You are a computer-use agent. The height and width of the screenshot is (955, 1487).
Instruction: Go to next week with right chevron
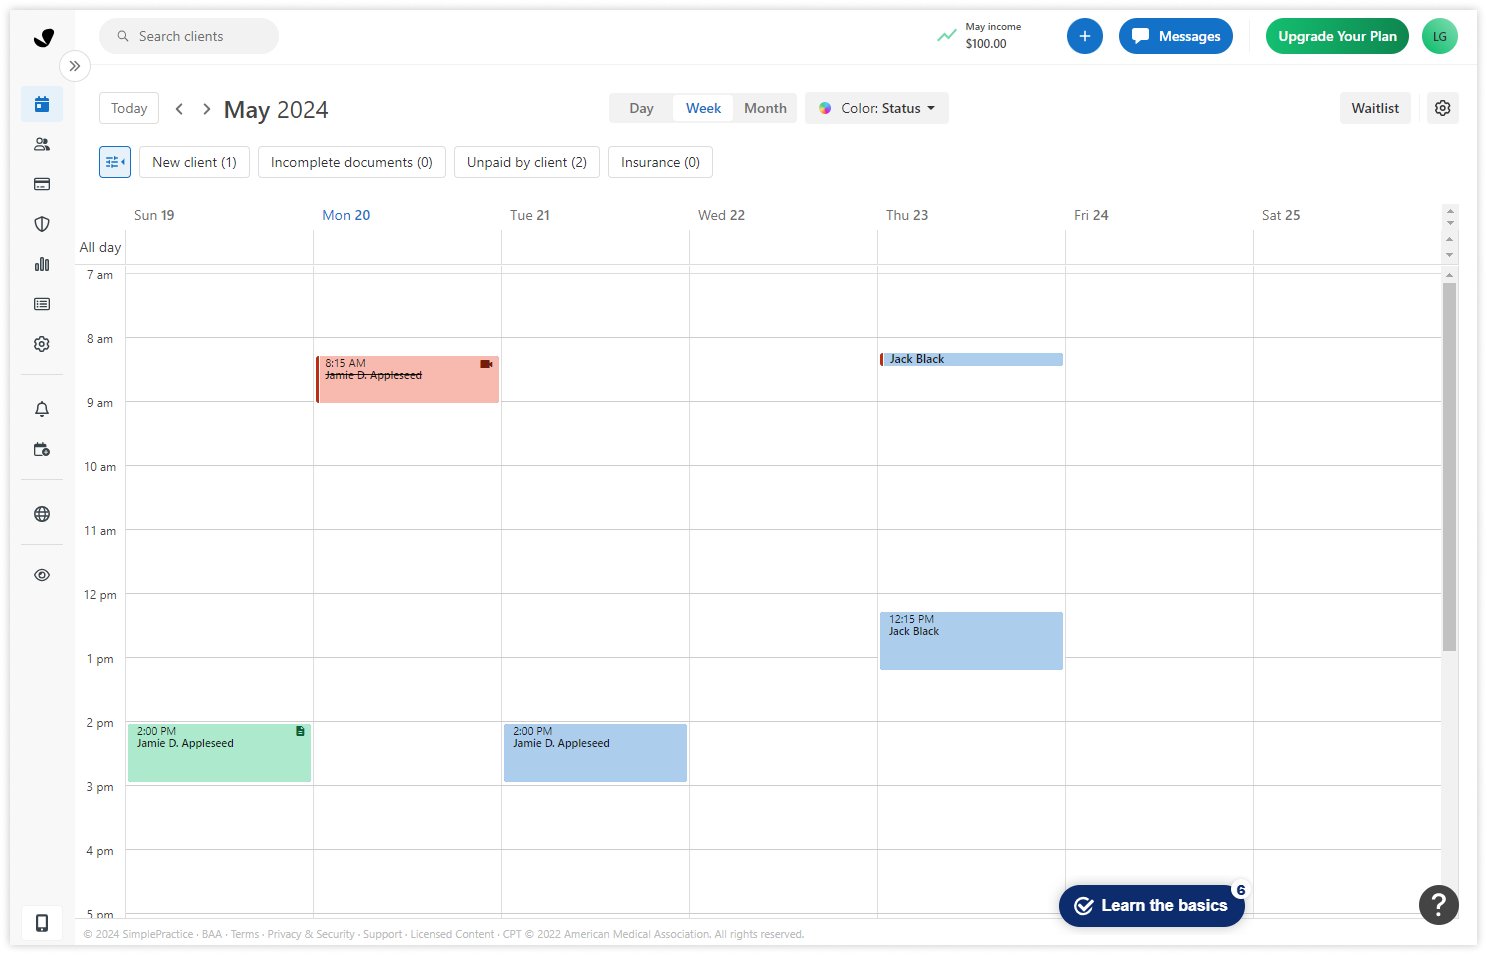pyautogui.click(x=206, y=109)
